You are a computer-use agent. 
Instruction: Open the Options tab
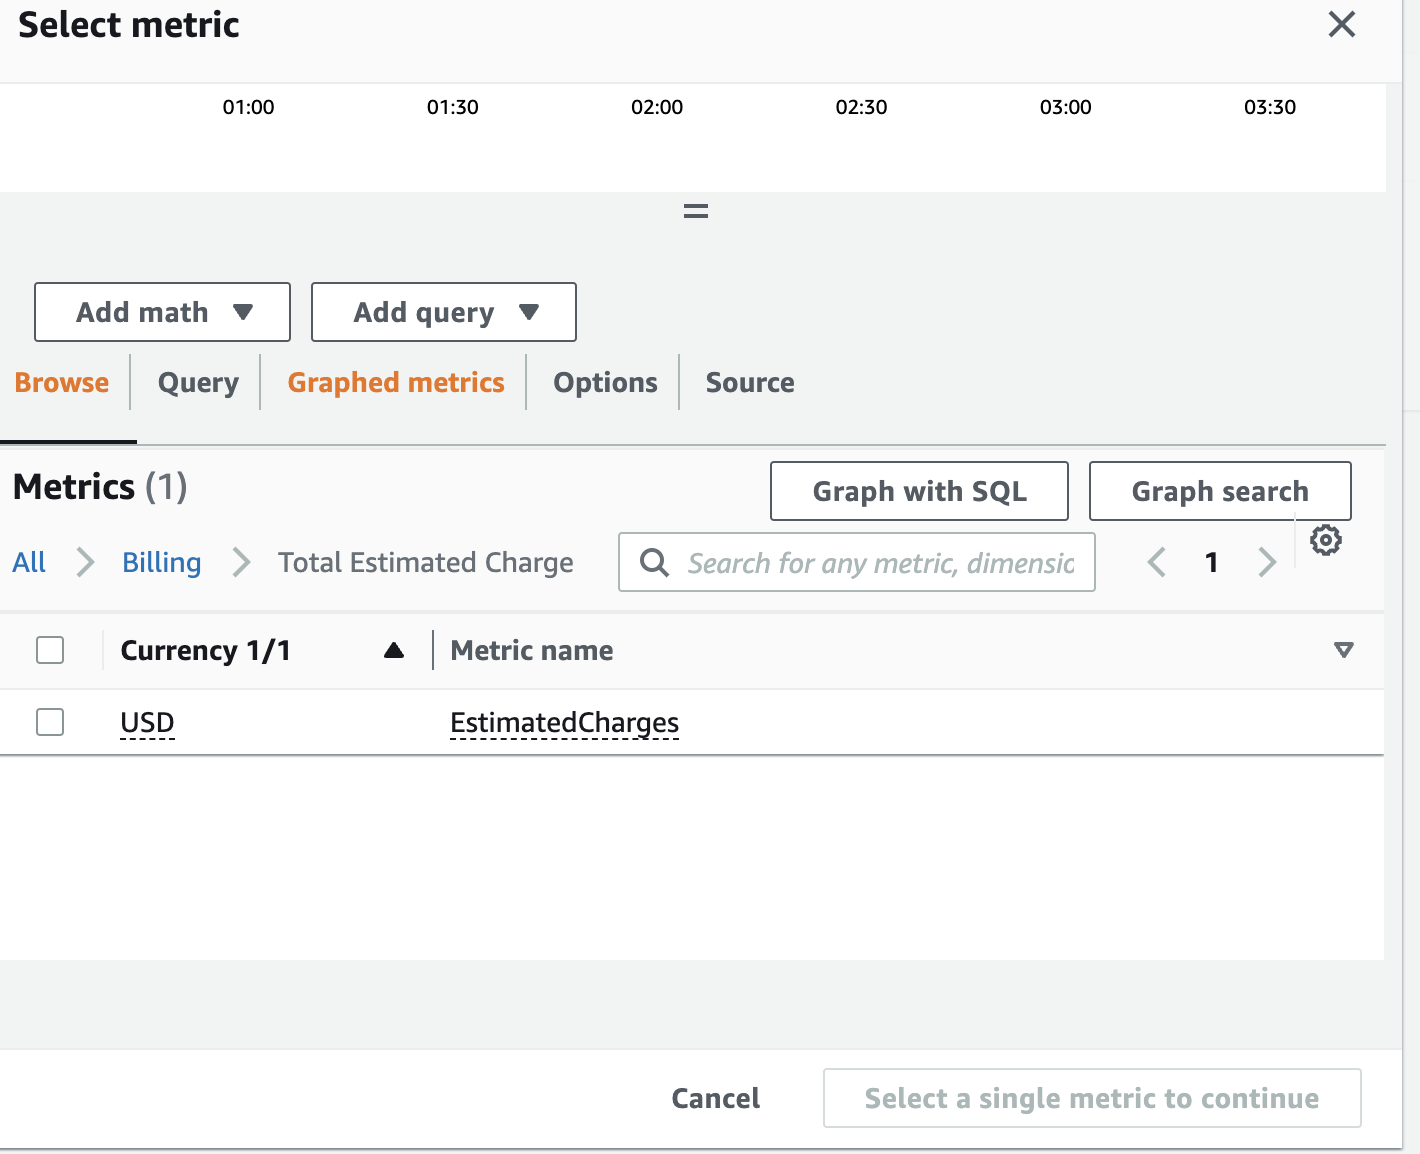(x=605, y=383)
